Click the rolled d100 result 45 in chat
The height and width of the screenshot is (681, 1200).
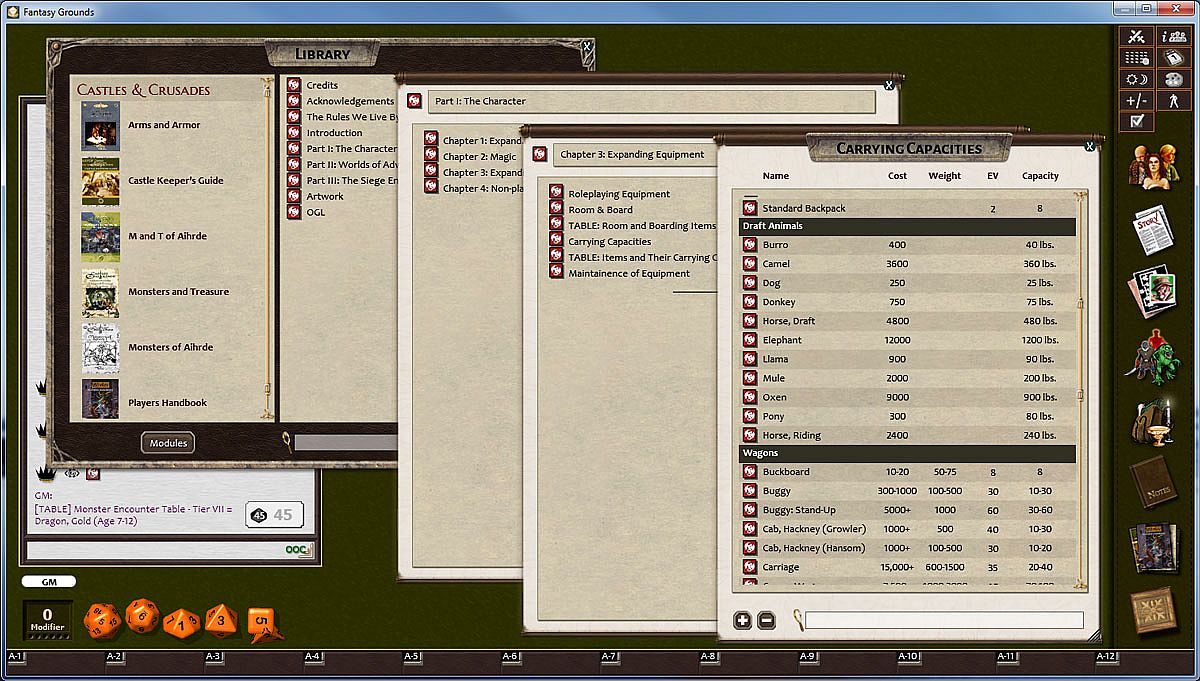[x=273, y=514]
